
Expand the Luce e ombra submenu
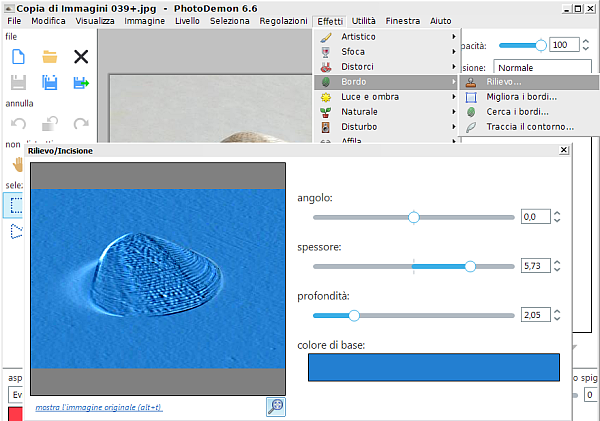click(x=387, y=97)
